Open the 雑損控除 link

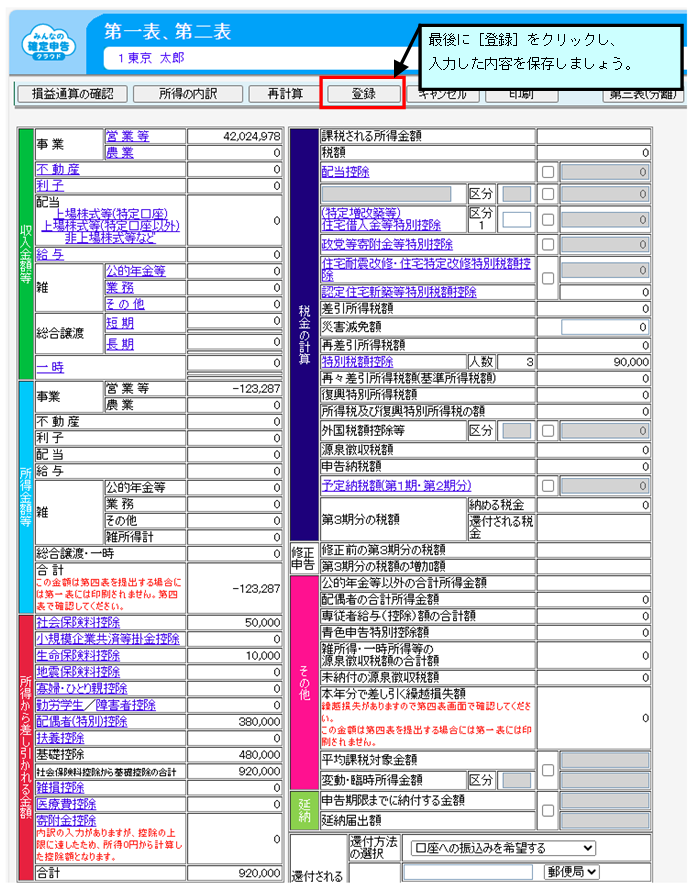point(60,788)
